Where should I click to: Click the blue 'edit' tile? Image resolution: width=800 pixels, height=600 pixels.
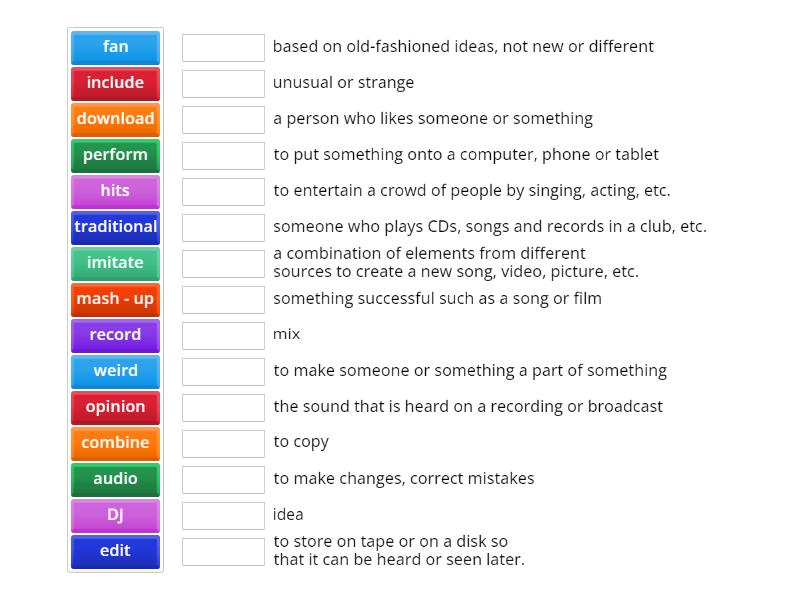pyautogui.click(x=115, y=551)
